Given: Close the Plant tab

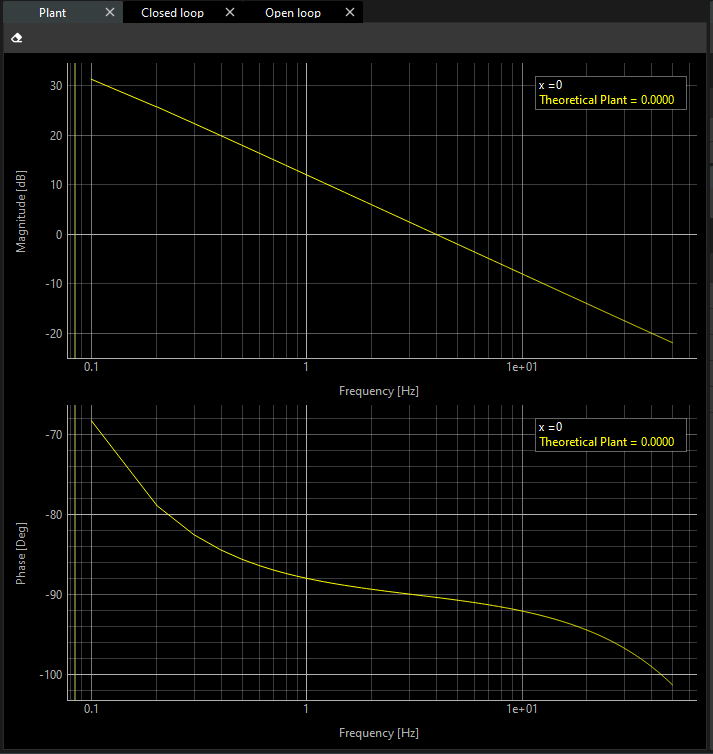Looking at the screenshot, I should (110, 13).
